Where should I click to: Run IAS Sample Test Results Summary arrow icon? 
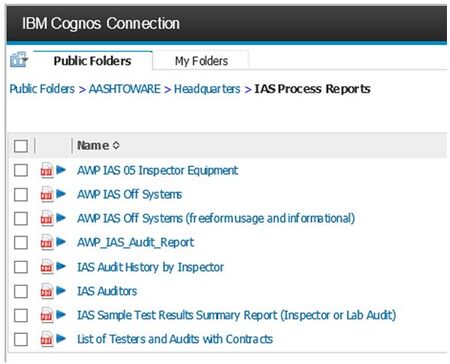(x=61, y=315)
